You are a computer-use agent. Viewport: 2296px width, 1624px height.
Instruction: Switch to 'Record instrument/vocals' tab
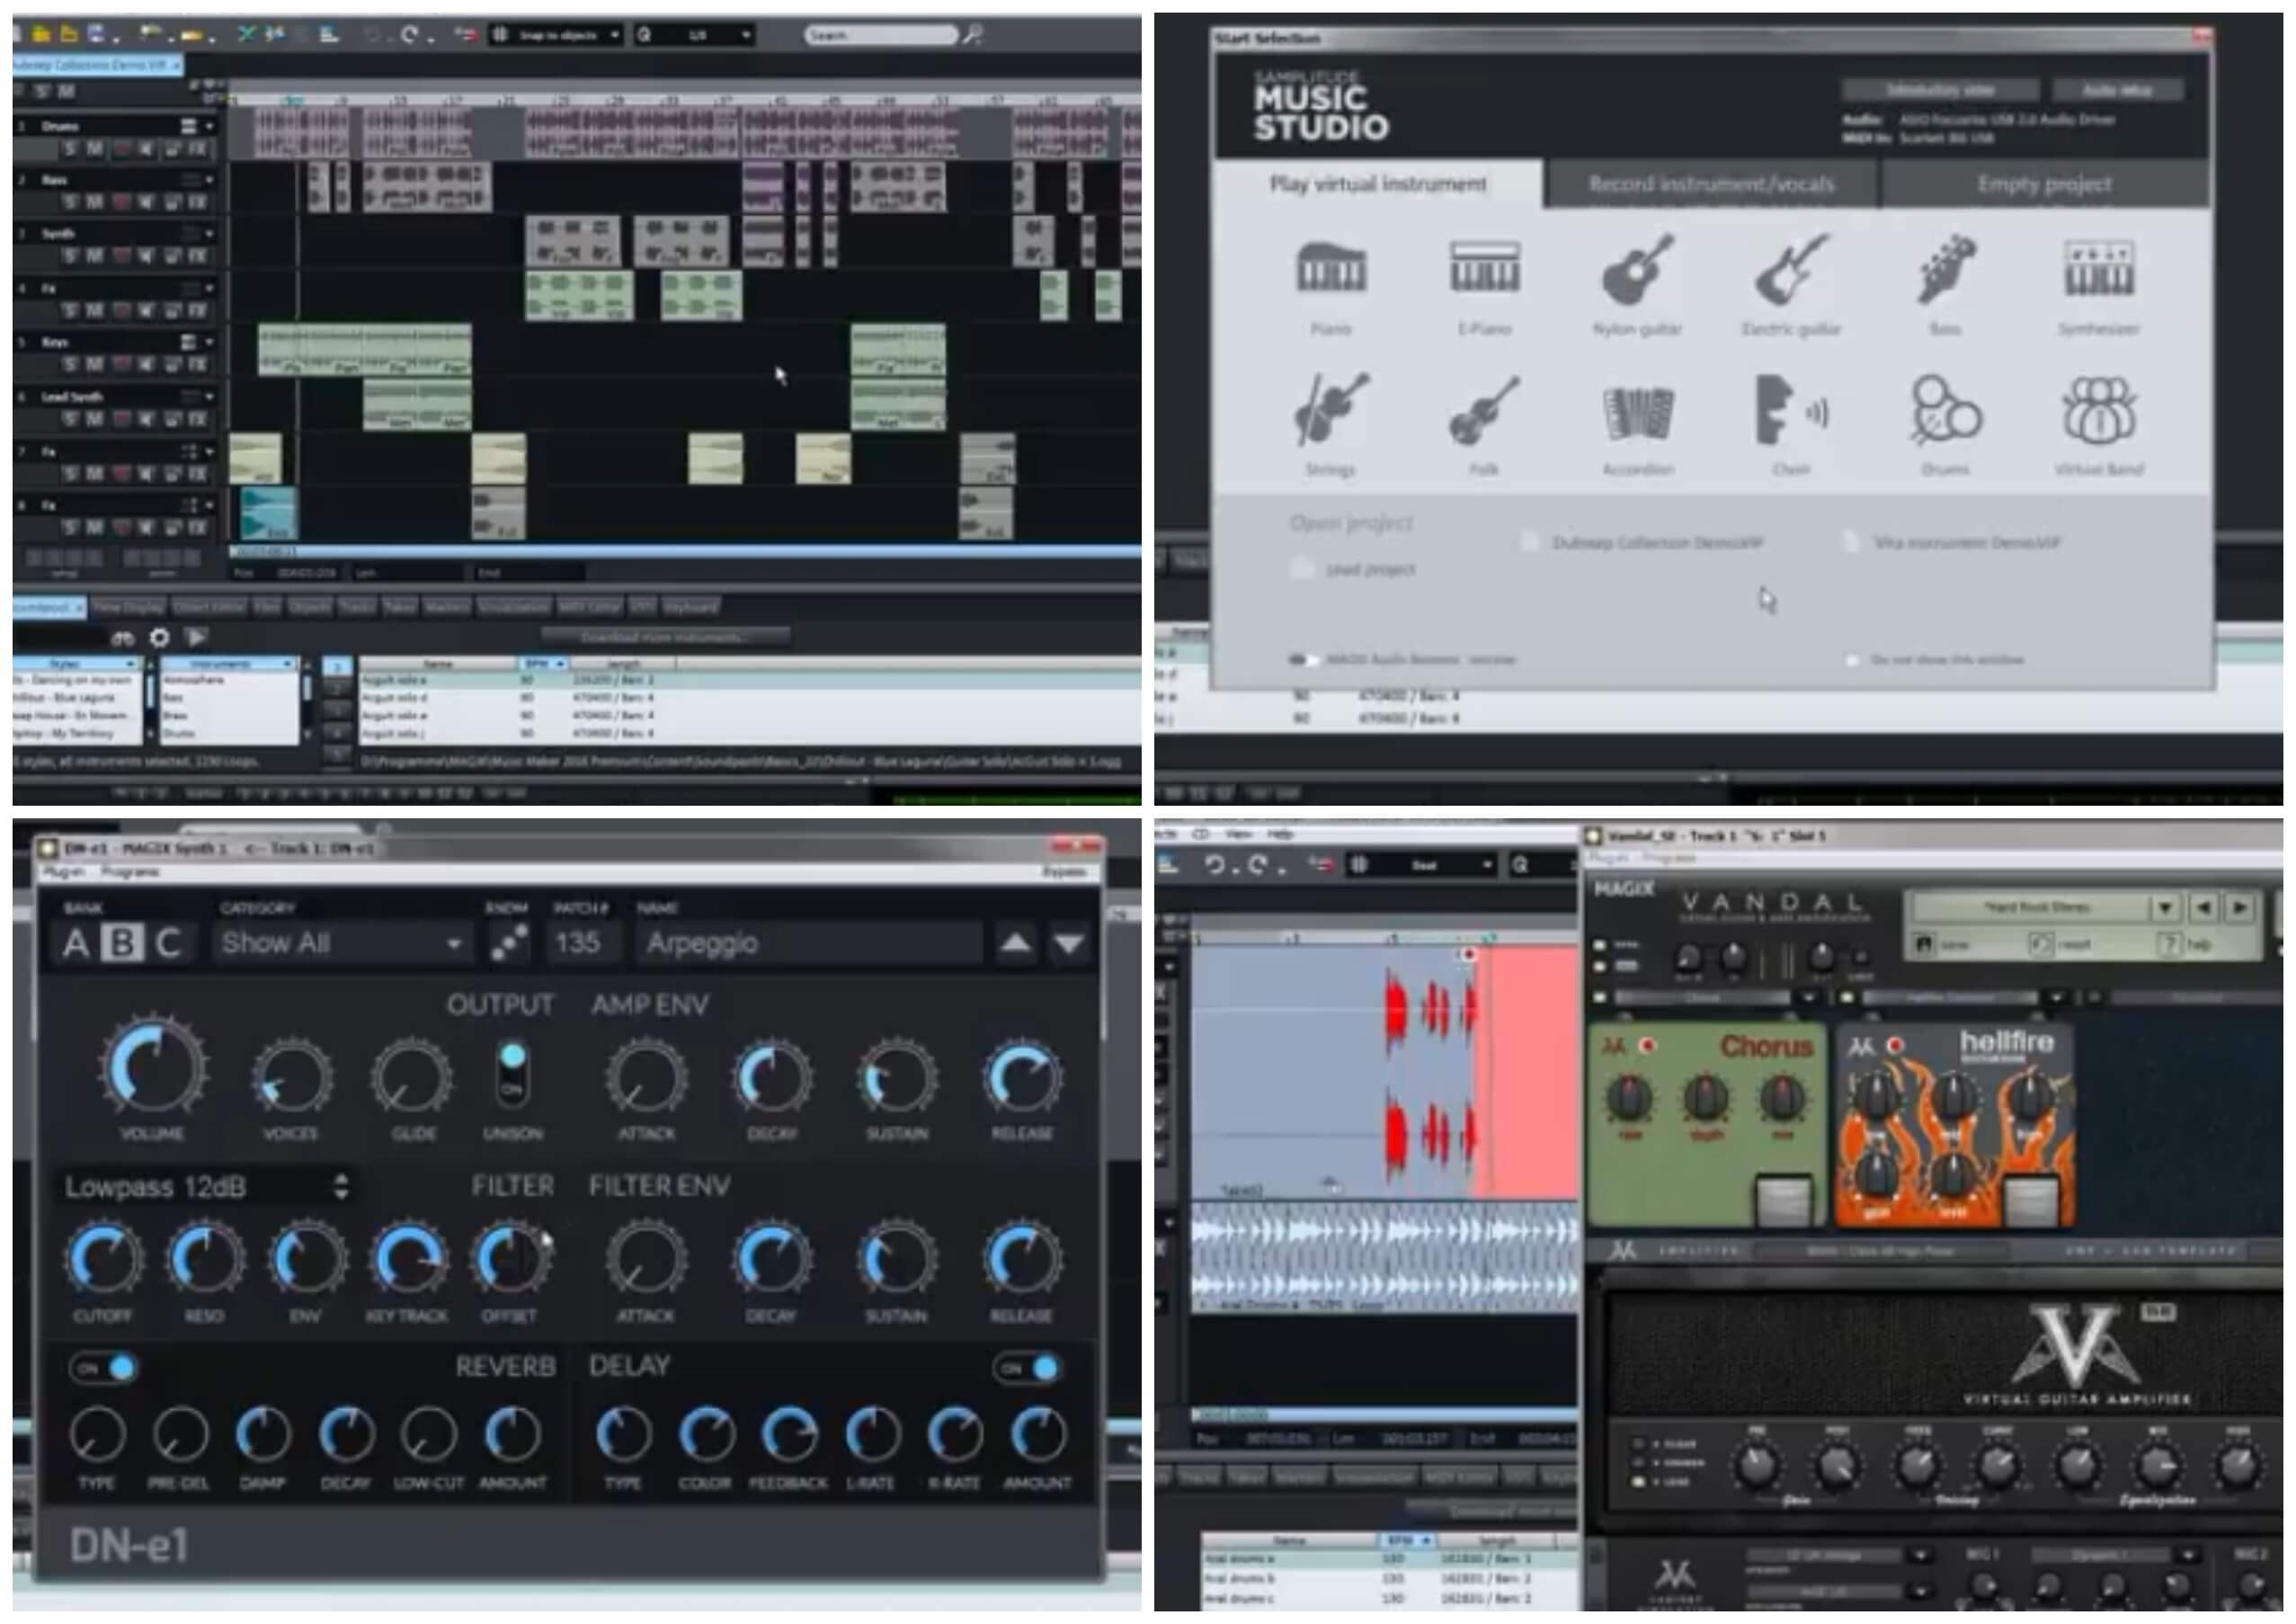[x=1711, y=185]
